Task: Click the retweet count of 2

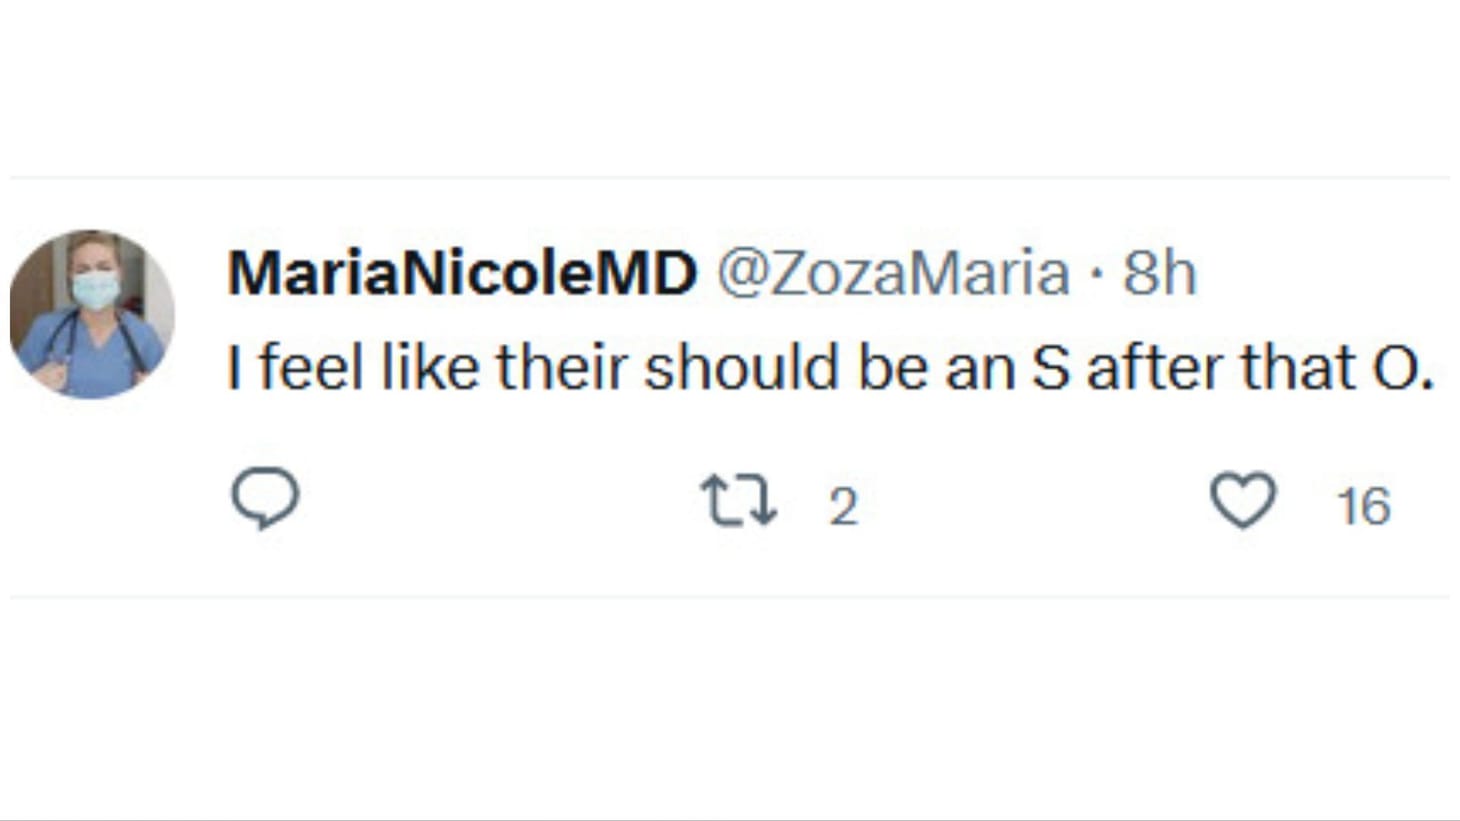Action: [843, 506]
